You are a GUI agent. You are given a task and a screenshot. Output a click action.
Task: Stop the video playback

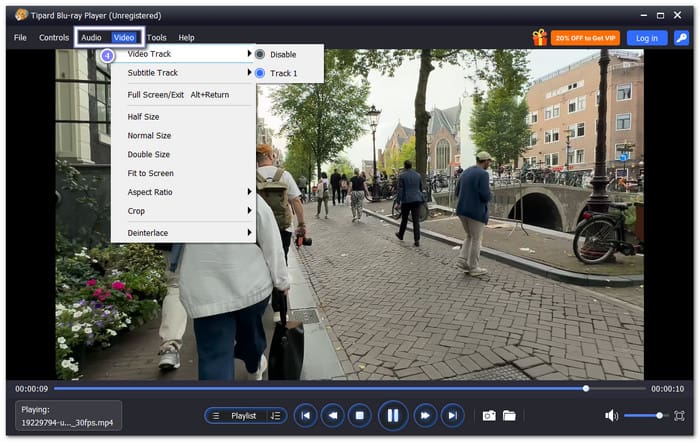coord(359,416)
